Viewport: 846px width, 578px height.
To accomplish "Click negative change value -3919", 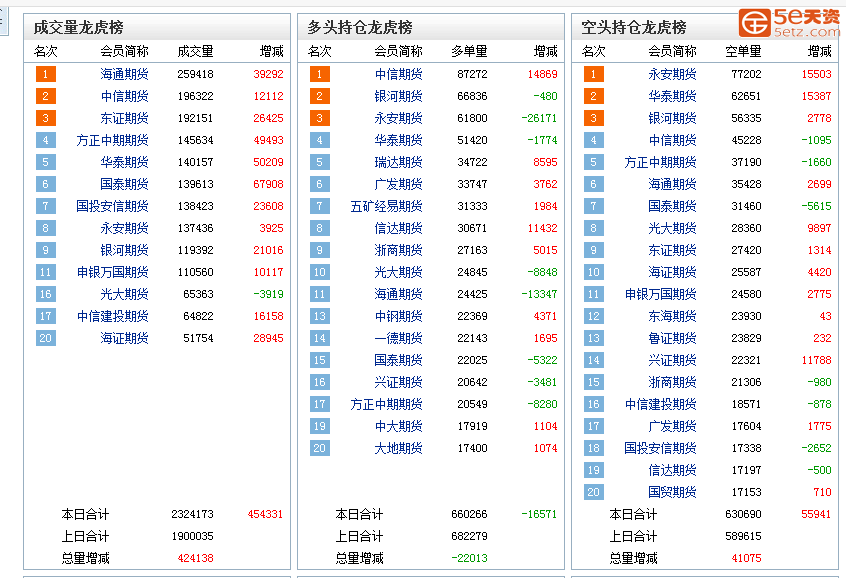I will point(268,294).
